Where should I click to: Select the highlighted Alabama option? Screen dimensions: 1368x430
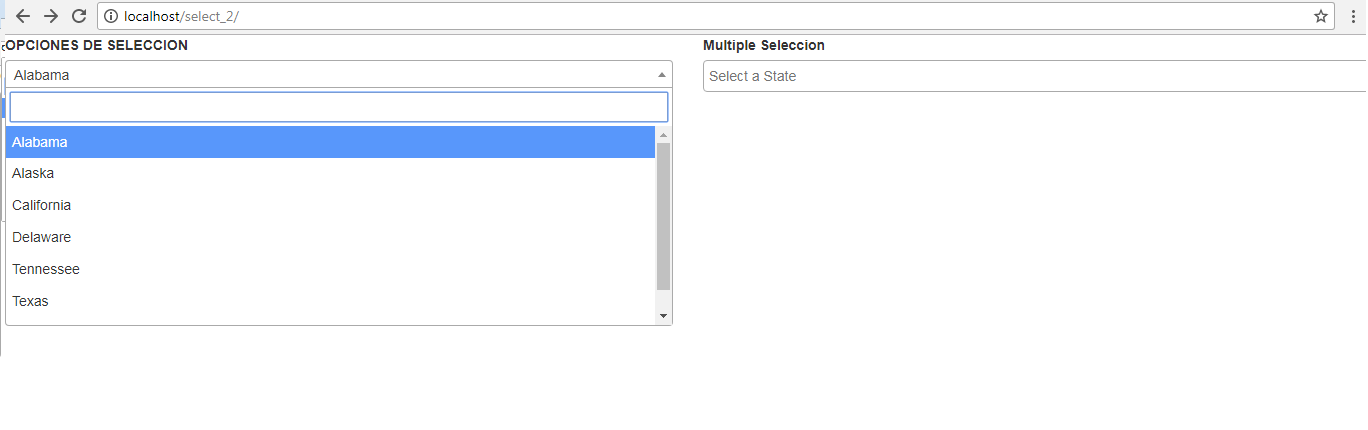tap(330, 142)
